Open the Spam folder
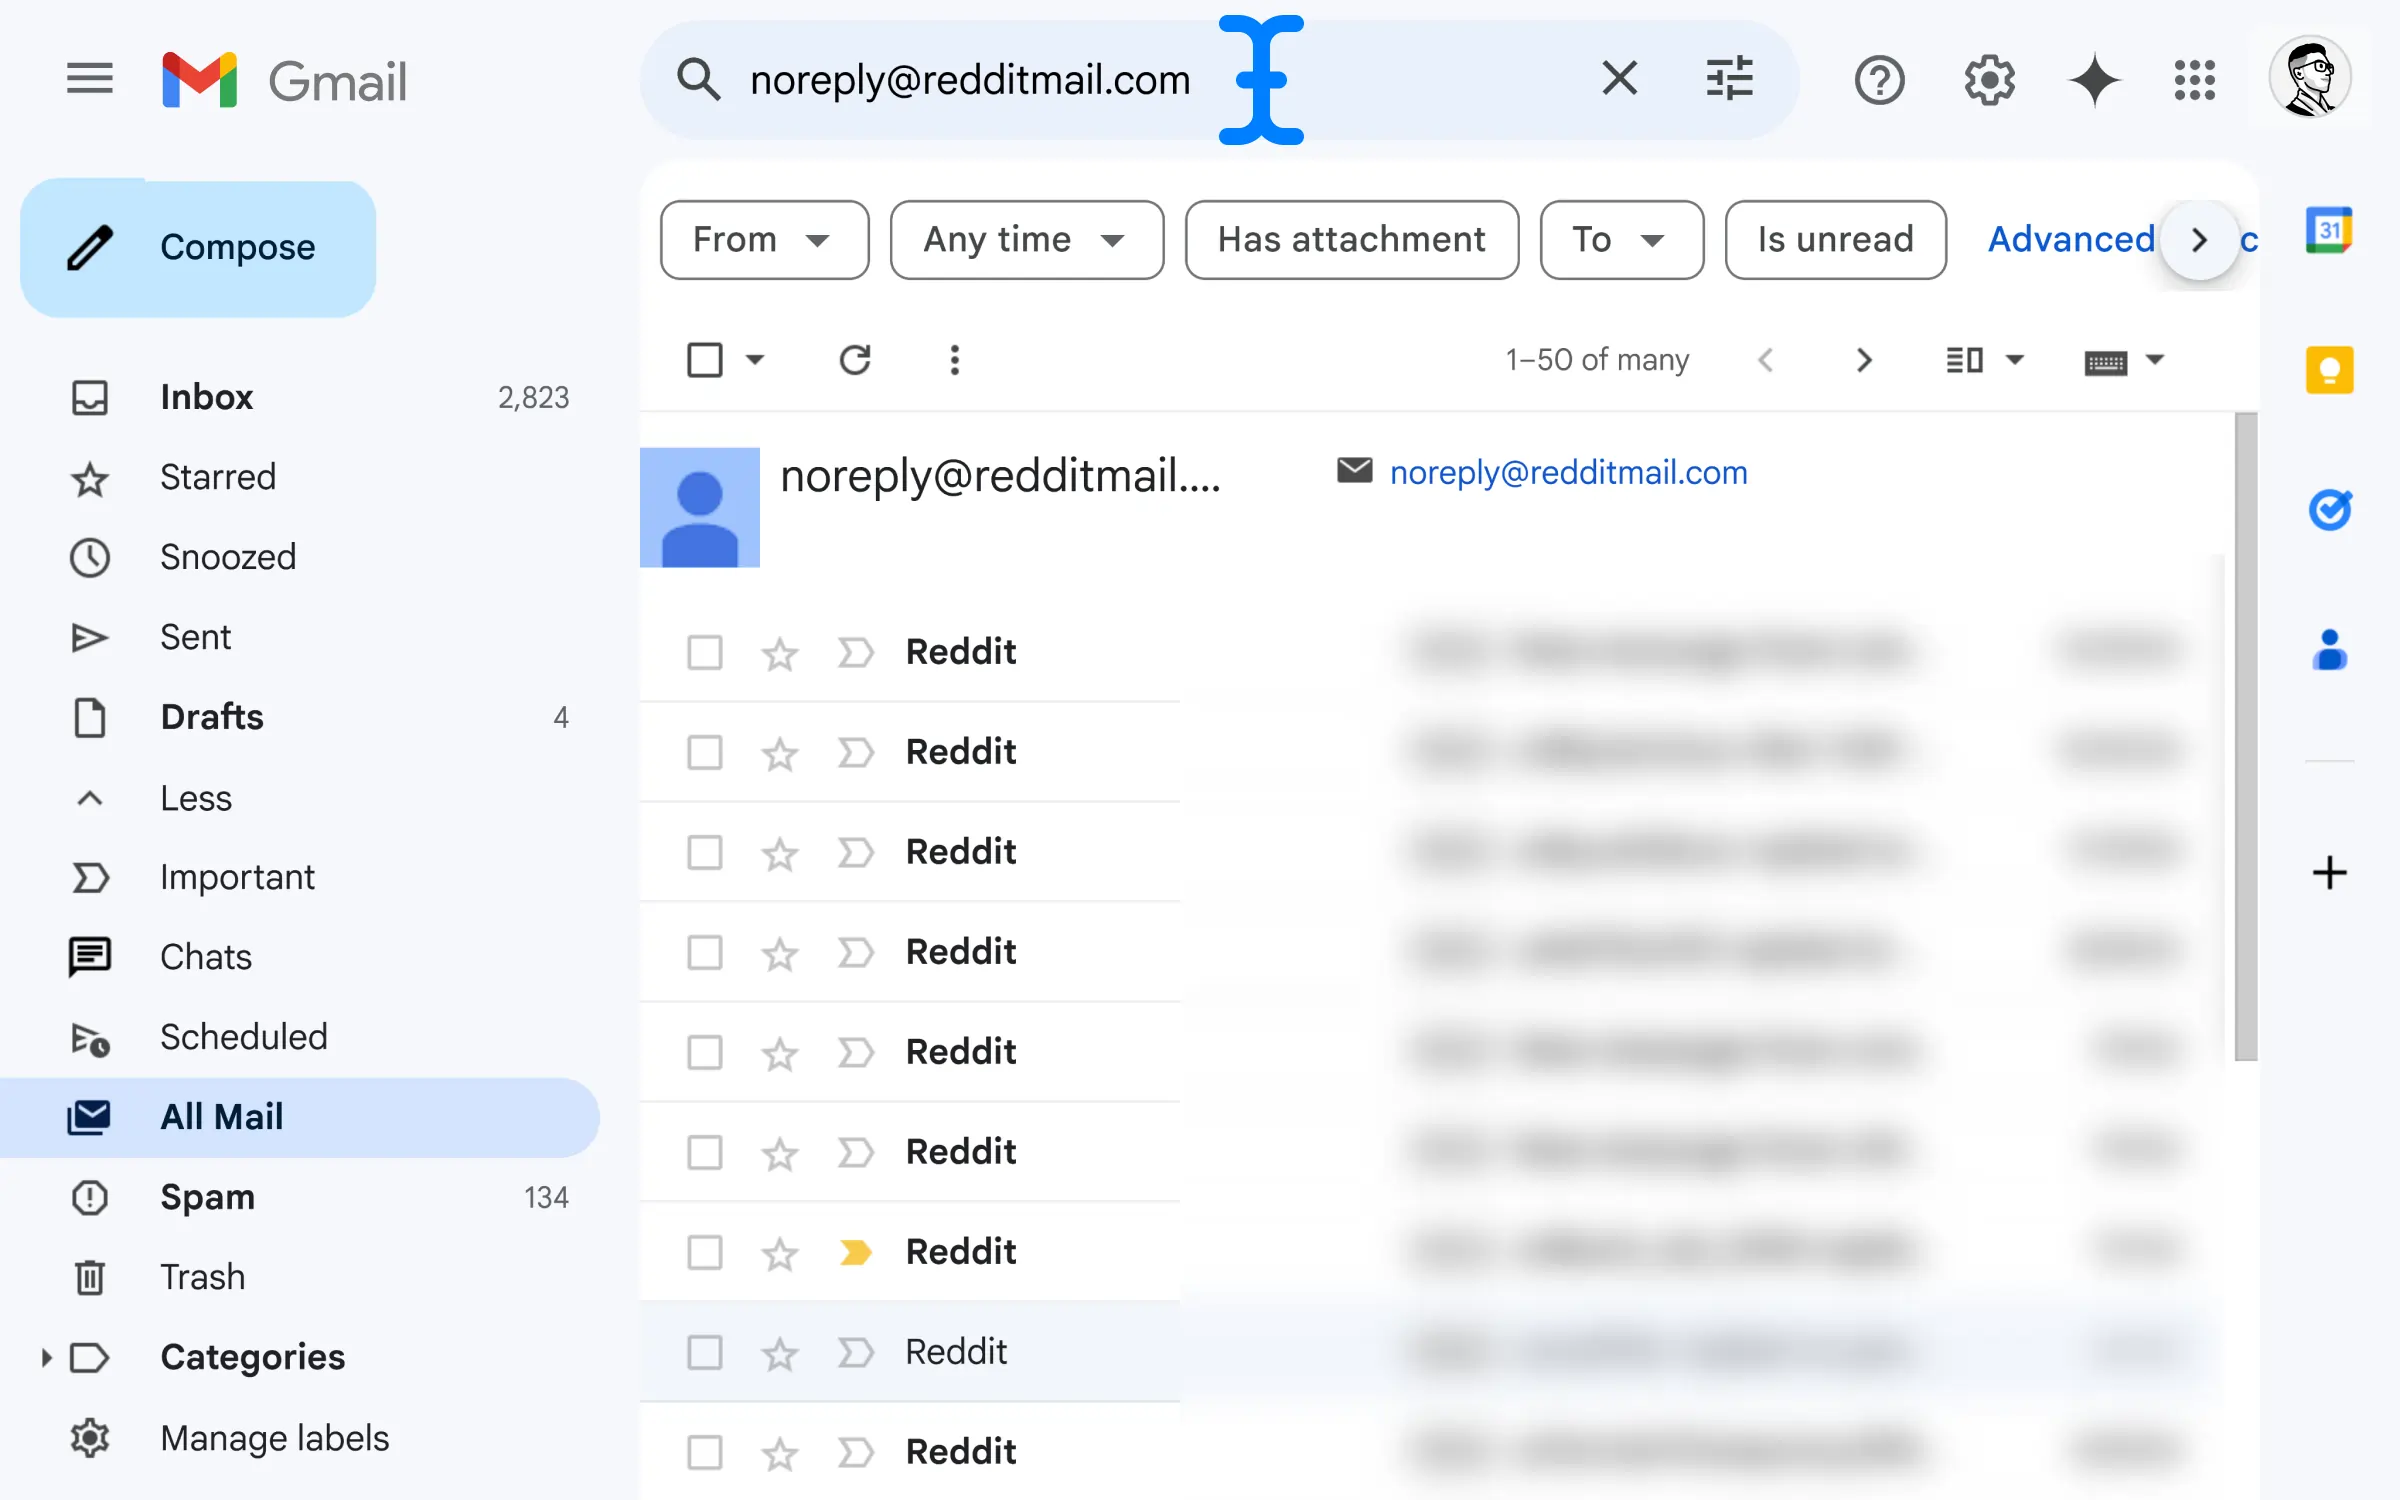The width and height of the screenshot is (2400, 1500). click(x=300, y=1197)
